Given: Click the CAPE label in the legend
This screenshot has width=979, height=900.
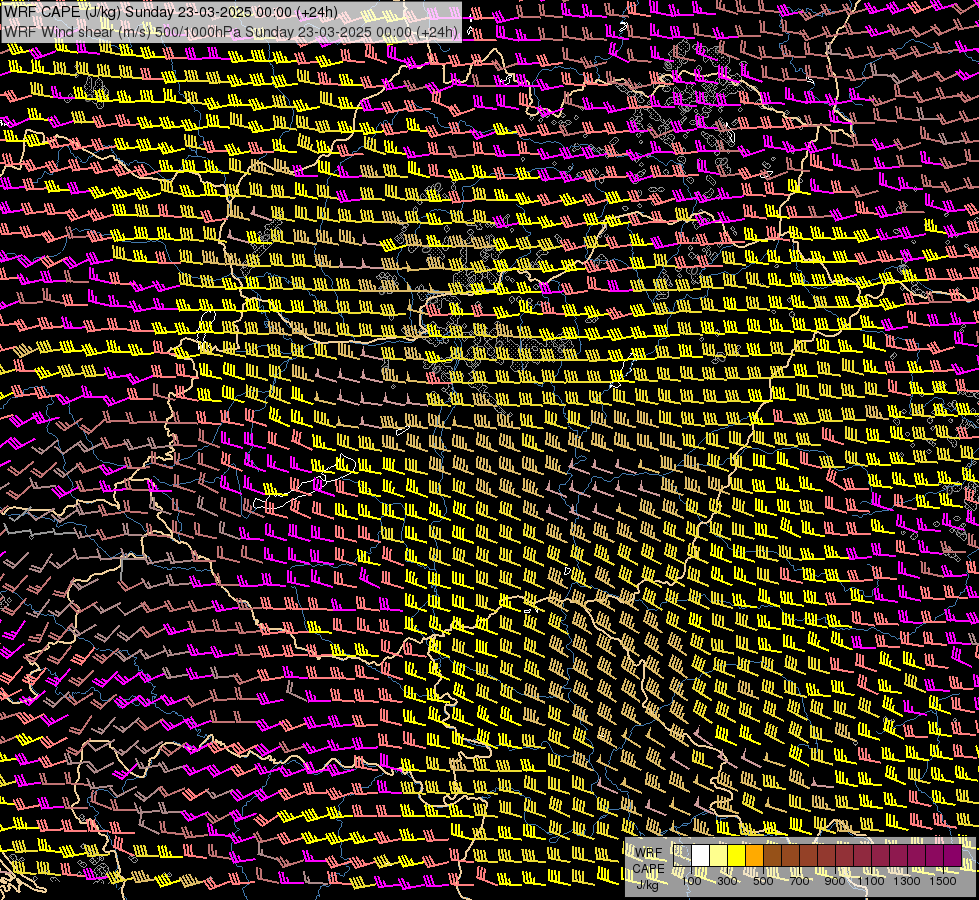Looking at the screenshot, I should [648, 869].
